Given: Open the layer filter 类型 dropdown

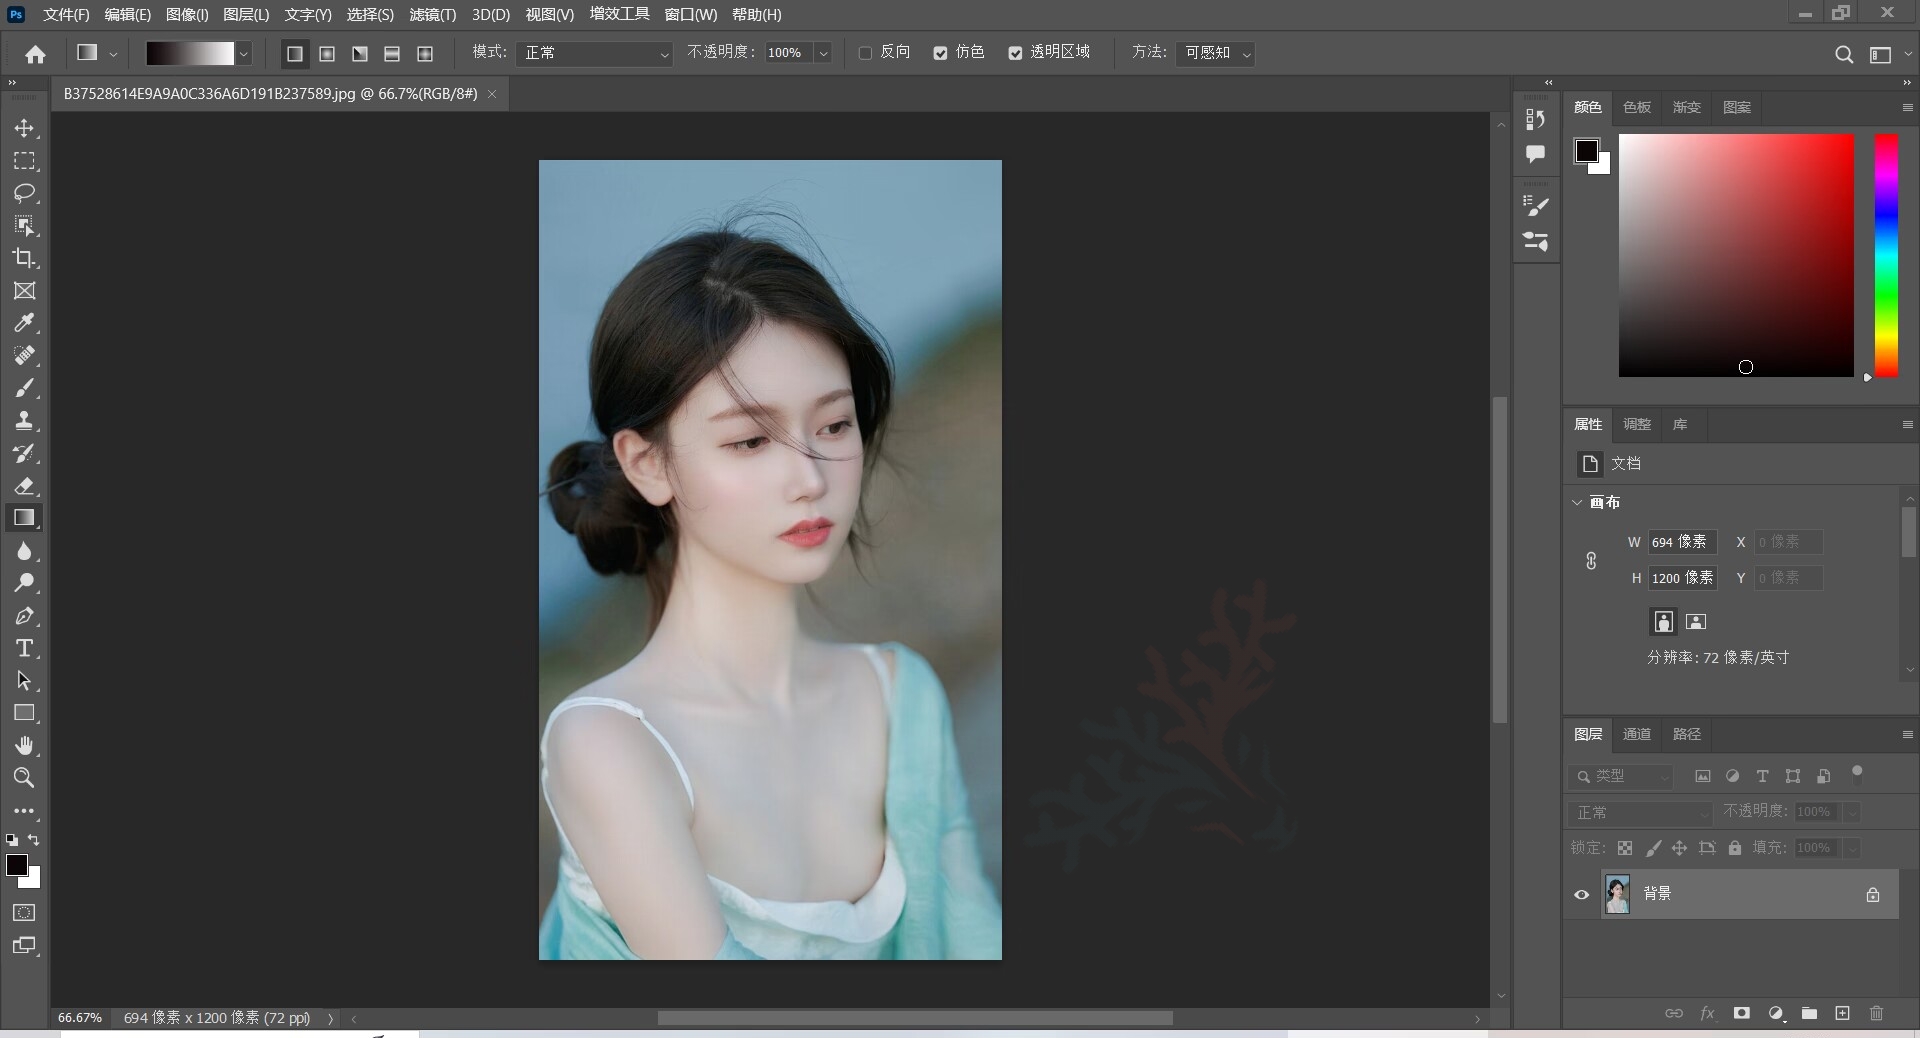Looking at the screenshot, I should 1620,776.
